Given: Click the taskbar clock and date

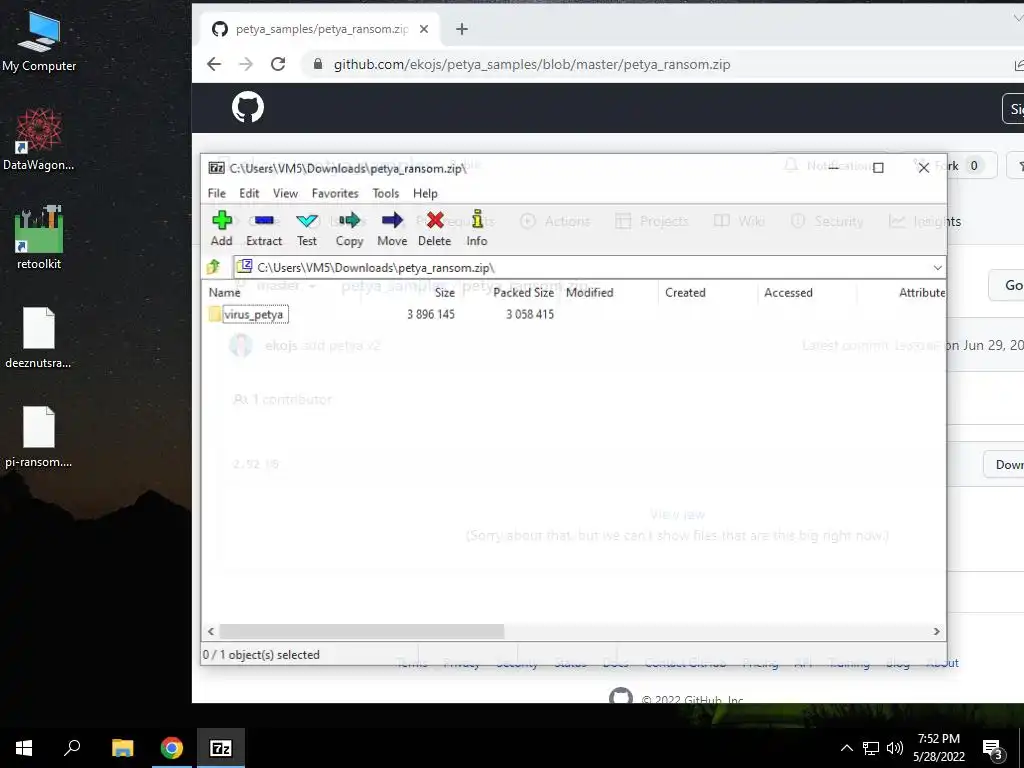Looking at the screenshot, I should (x=938, y=748).
